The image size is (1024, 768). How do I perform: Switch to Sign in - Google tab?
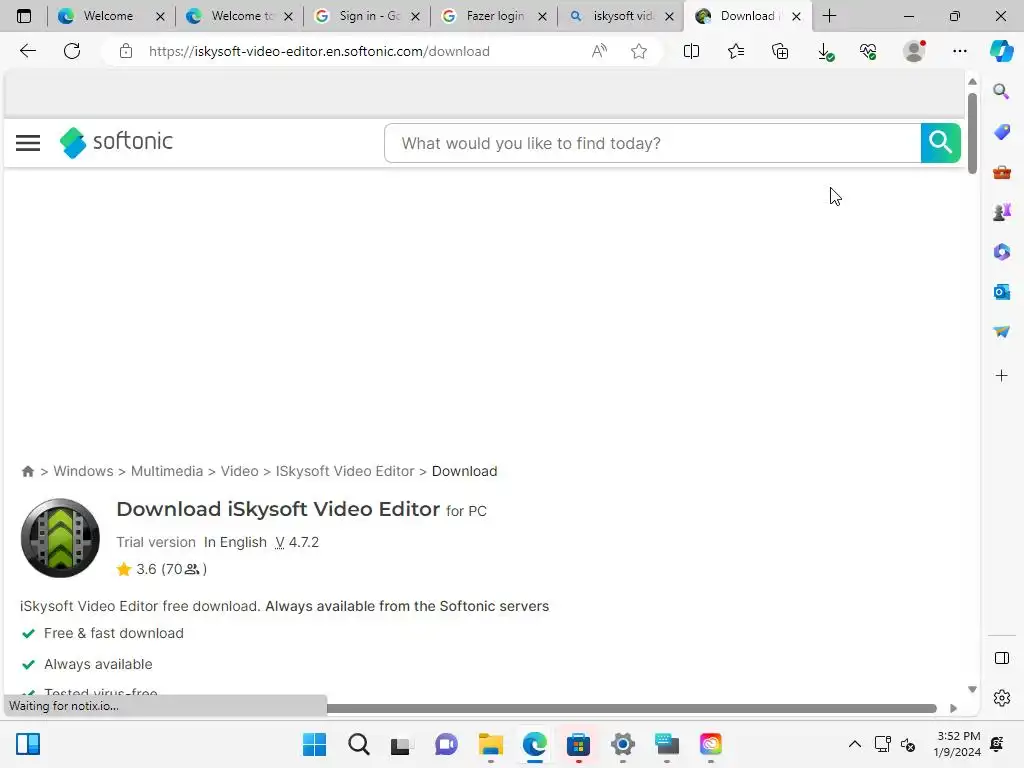(x=366, y=16)
